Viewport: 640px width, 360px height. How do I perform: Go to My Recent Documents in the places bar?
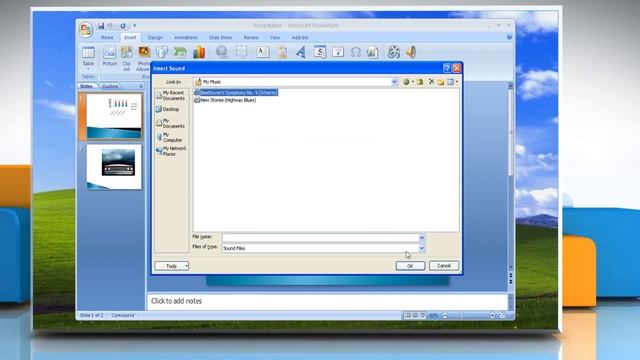click(x=171, y=96)
